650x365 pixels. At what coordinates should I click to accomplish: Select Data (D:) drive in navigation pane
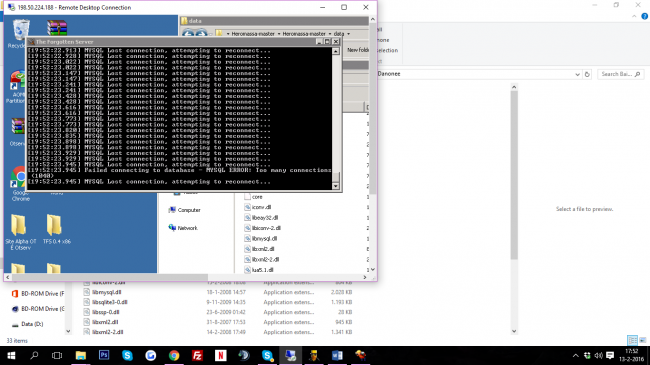[x=27, y=324]
